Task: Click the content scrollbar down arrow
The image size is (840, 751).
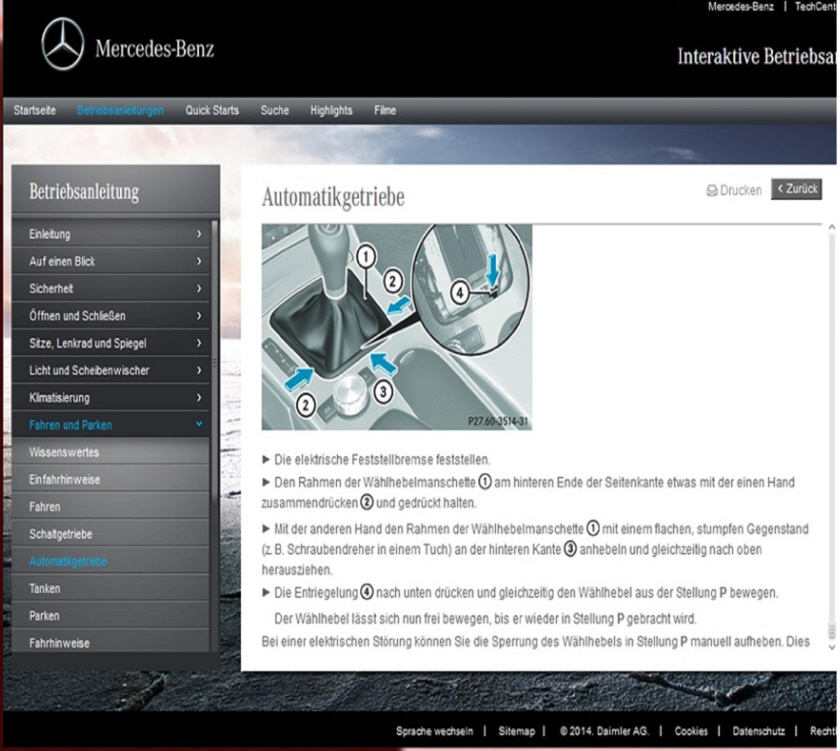Action: point(832,647)
